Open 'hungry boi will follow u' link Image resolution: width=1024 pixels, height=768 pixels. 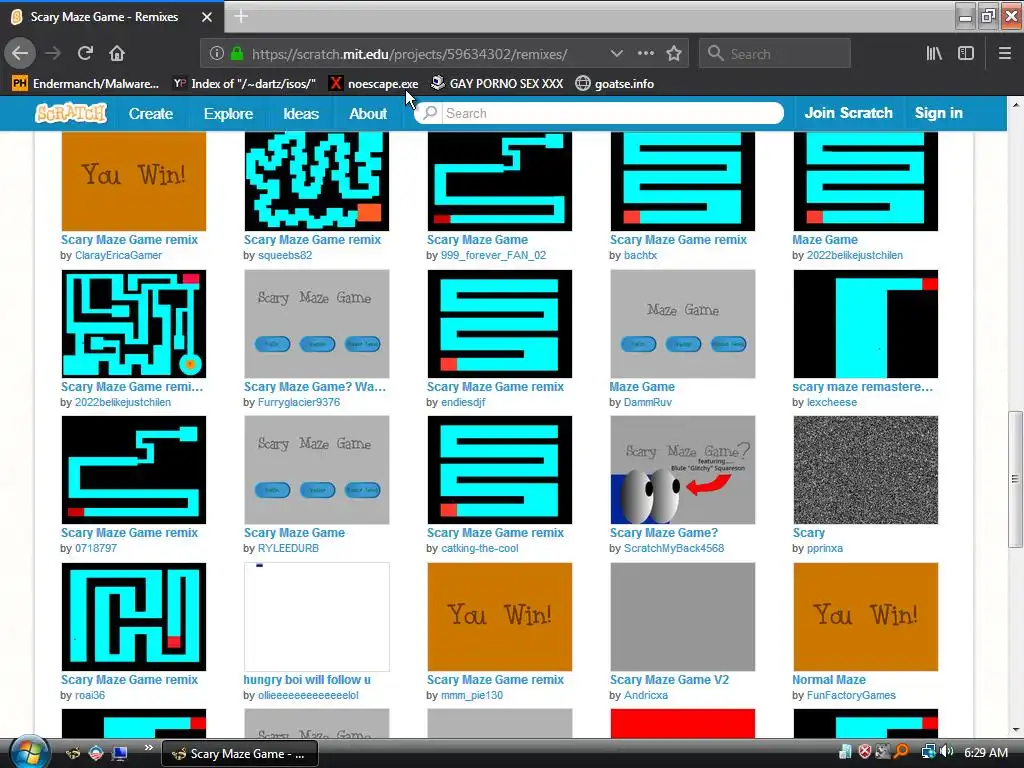click(307, 680)
